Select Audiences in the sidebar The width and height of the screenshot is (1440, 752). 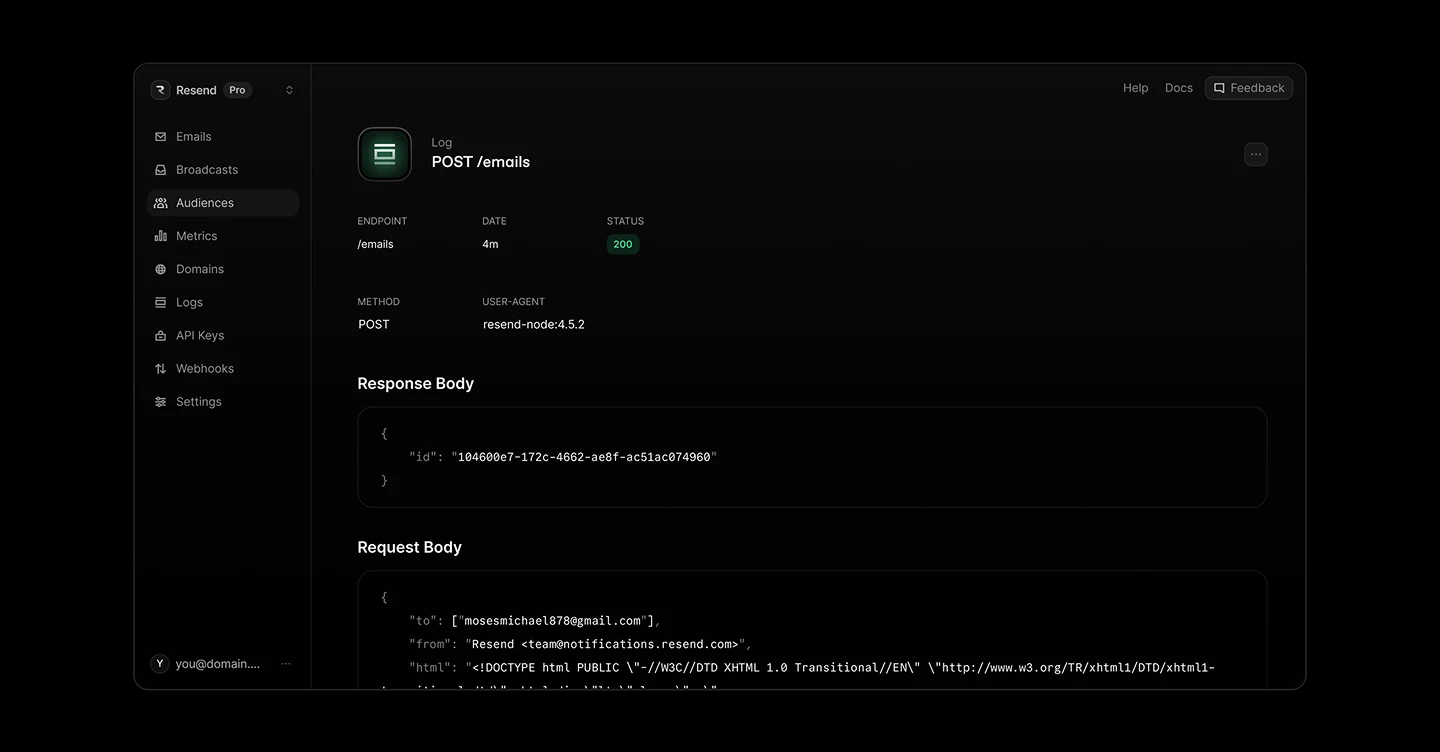pyautogui.click(x=223, y=203)
